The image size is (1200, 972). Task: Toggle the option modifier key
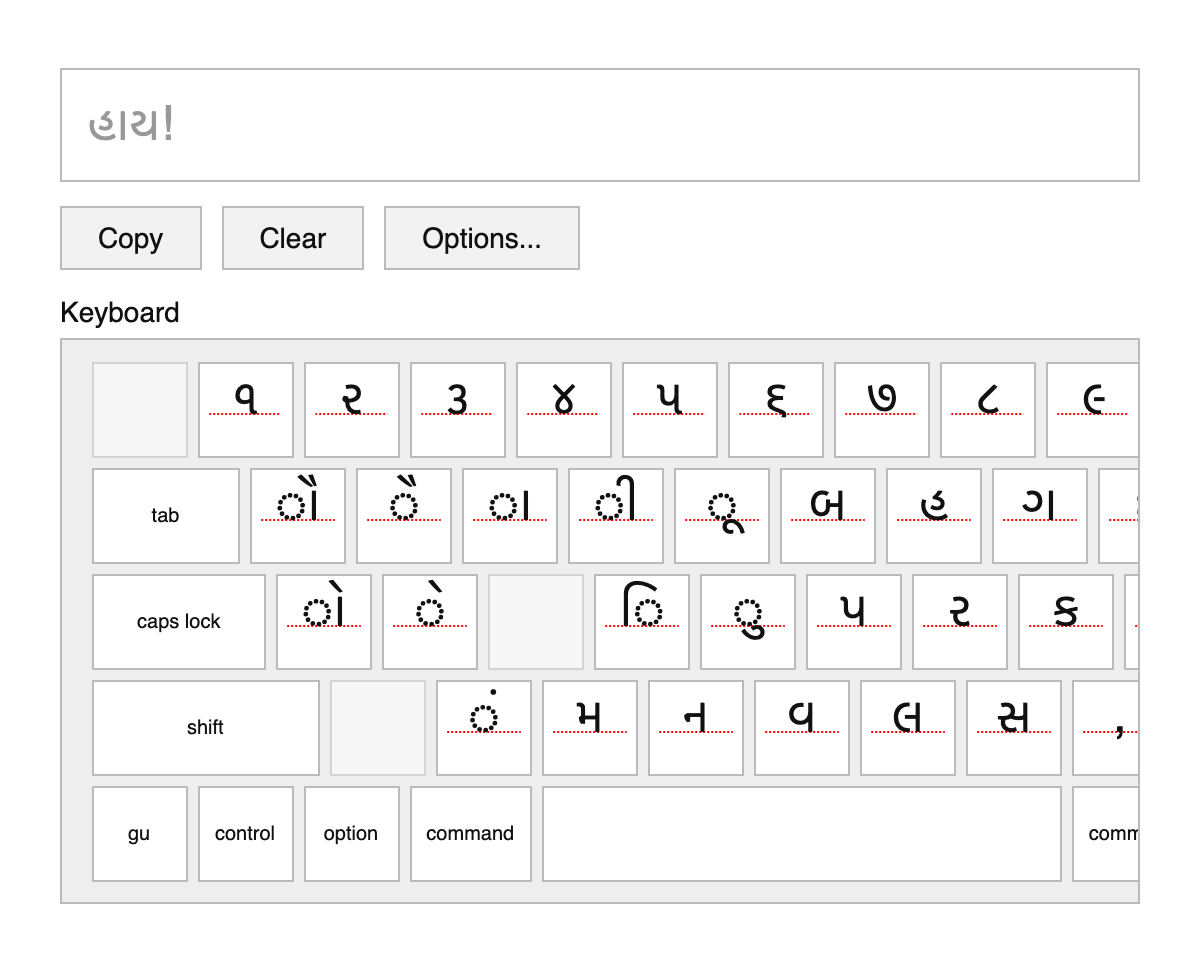tap(351, 834)
